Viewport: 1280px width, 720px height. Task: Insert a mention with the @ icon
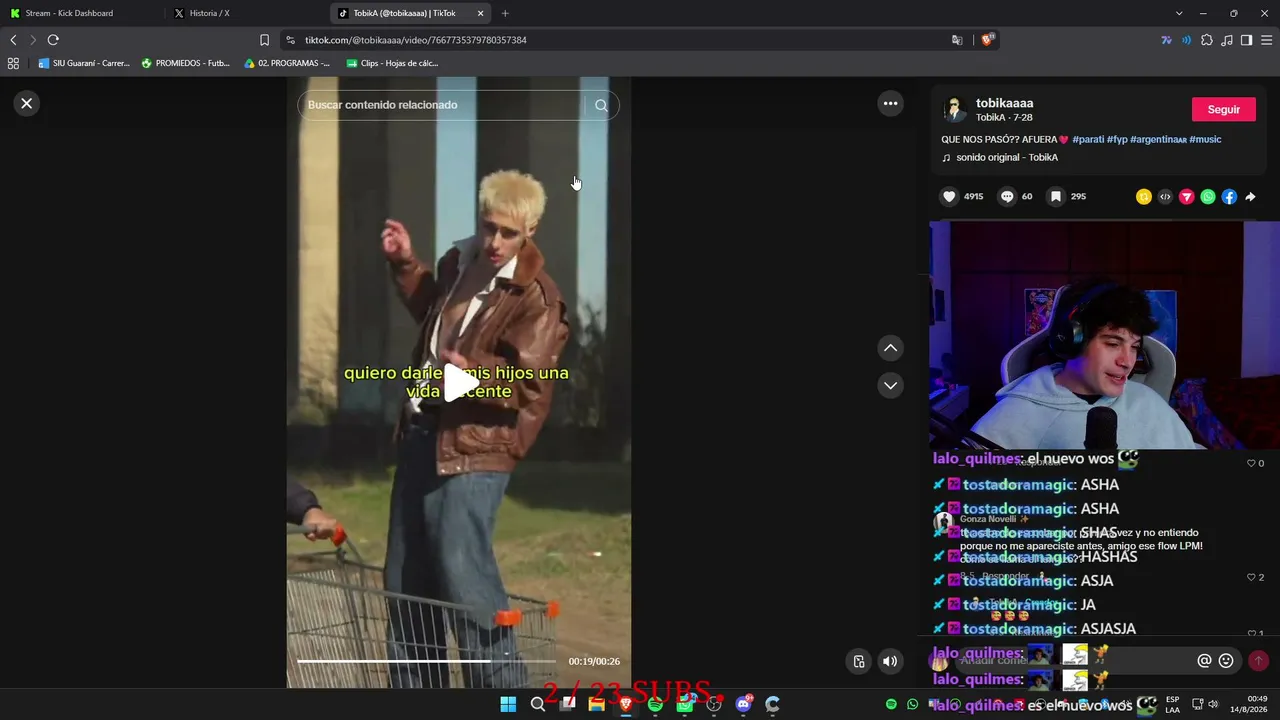coord(1204,661)
